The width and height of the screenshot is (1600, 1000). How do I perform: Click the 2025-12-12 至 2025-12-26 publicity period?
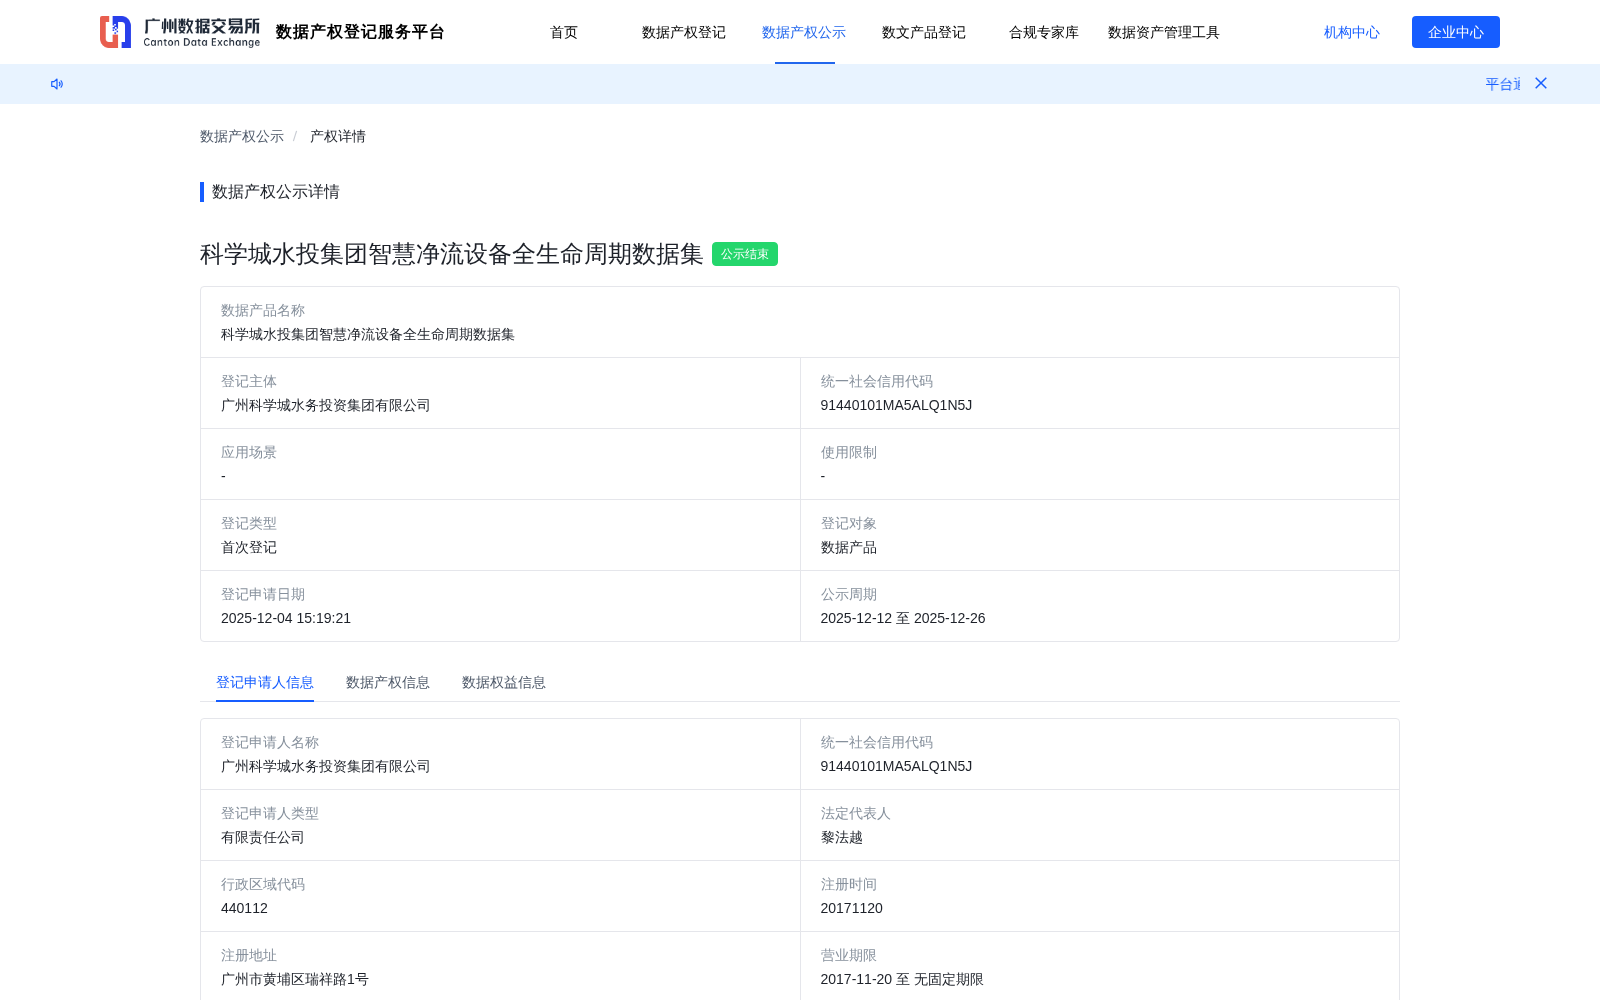[903, 618]
